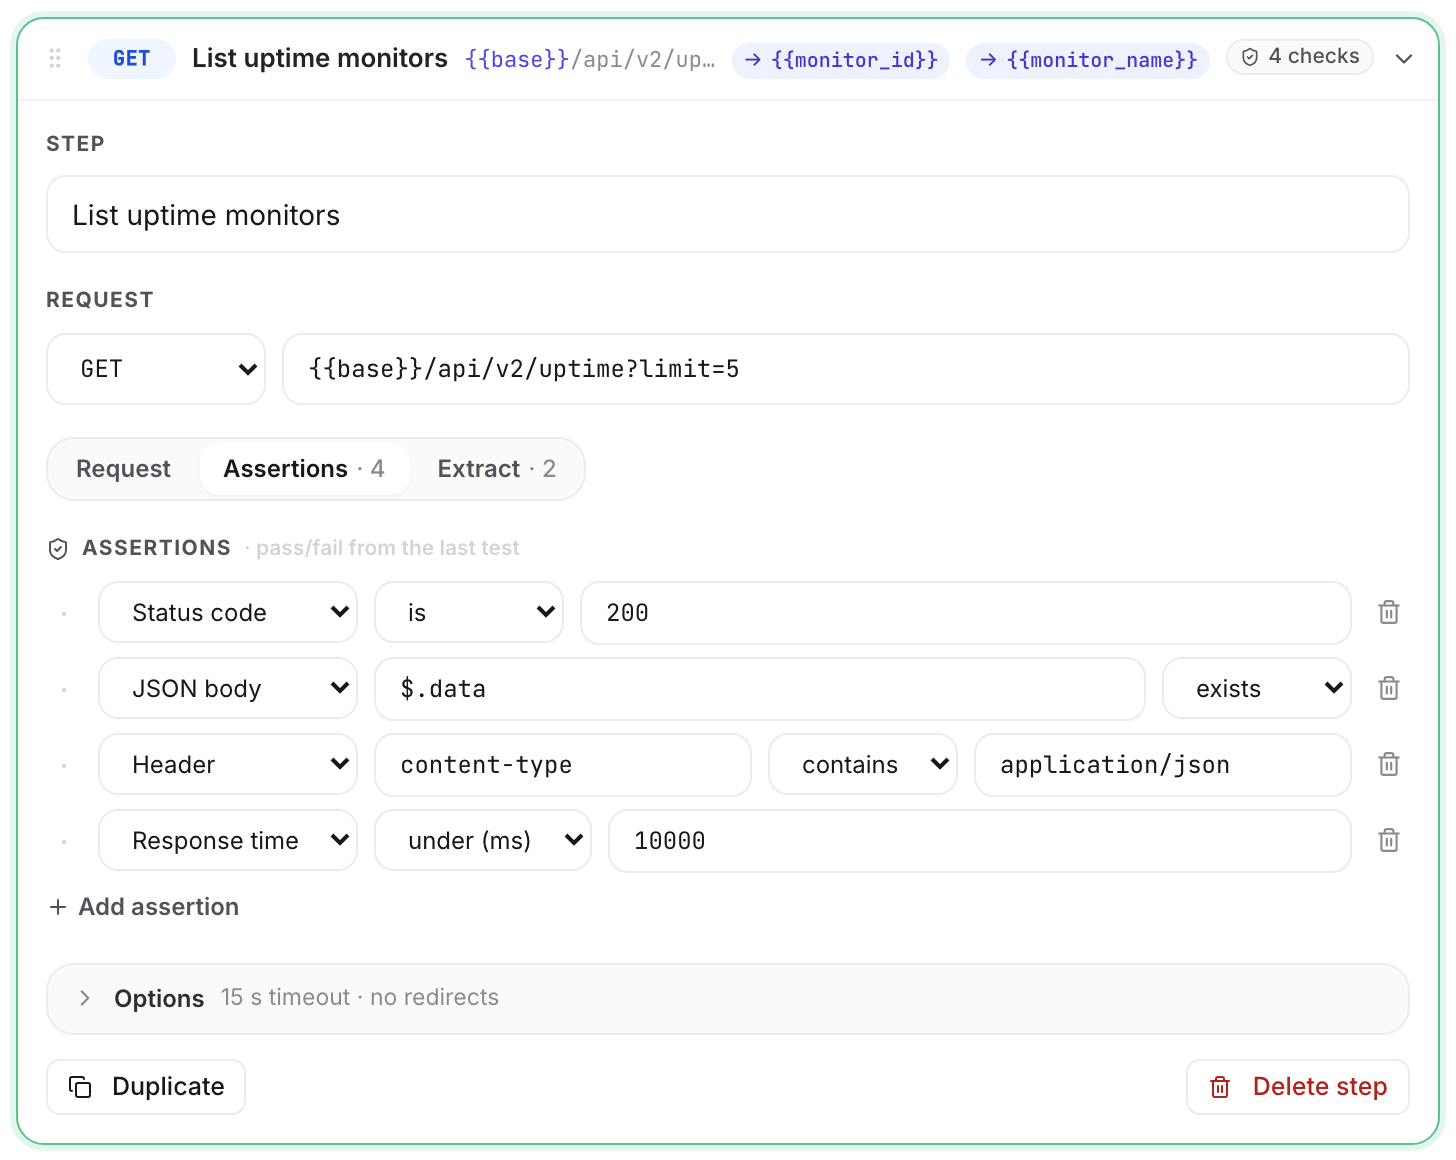Screen dimensions: 1456x1160
Task: Edit the step name field
Action: click(728, 215)
